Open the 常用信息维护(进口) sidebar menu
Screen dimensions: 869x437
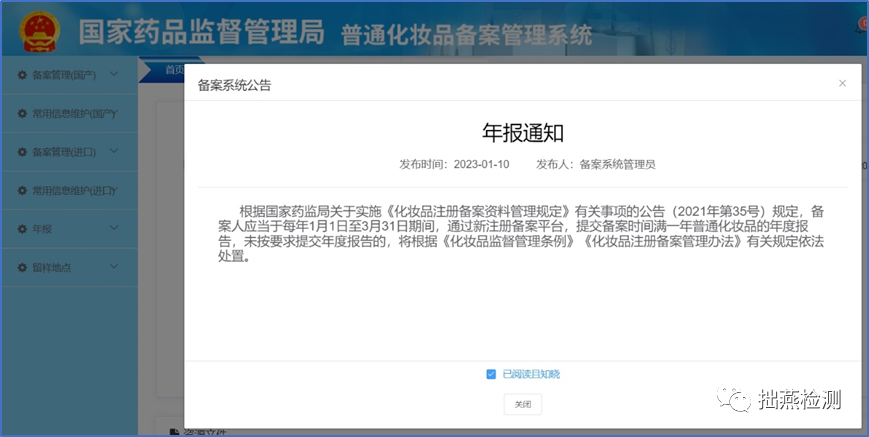69,191
